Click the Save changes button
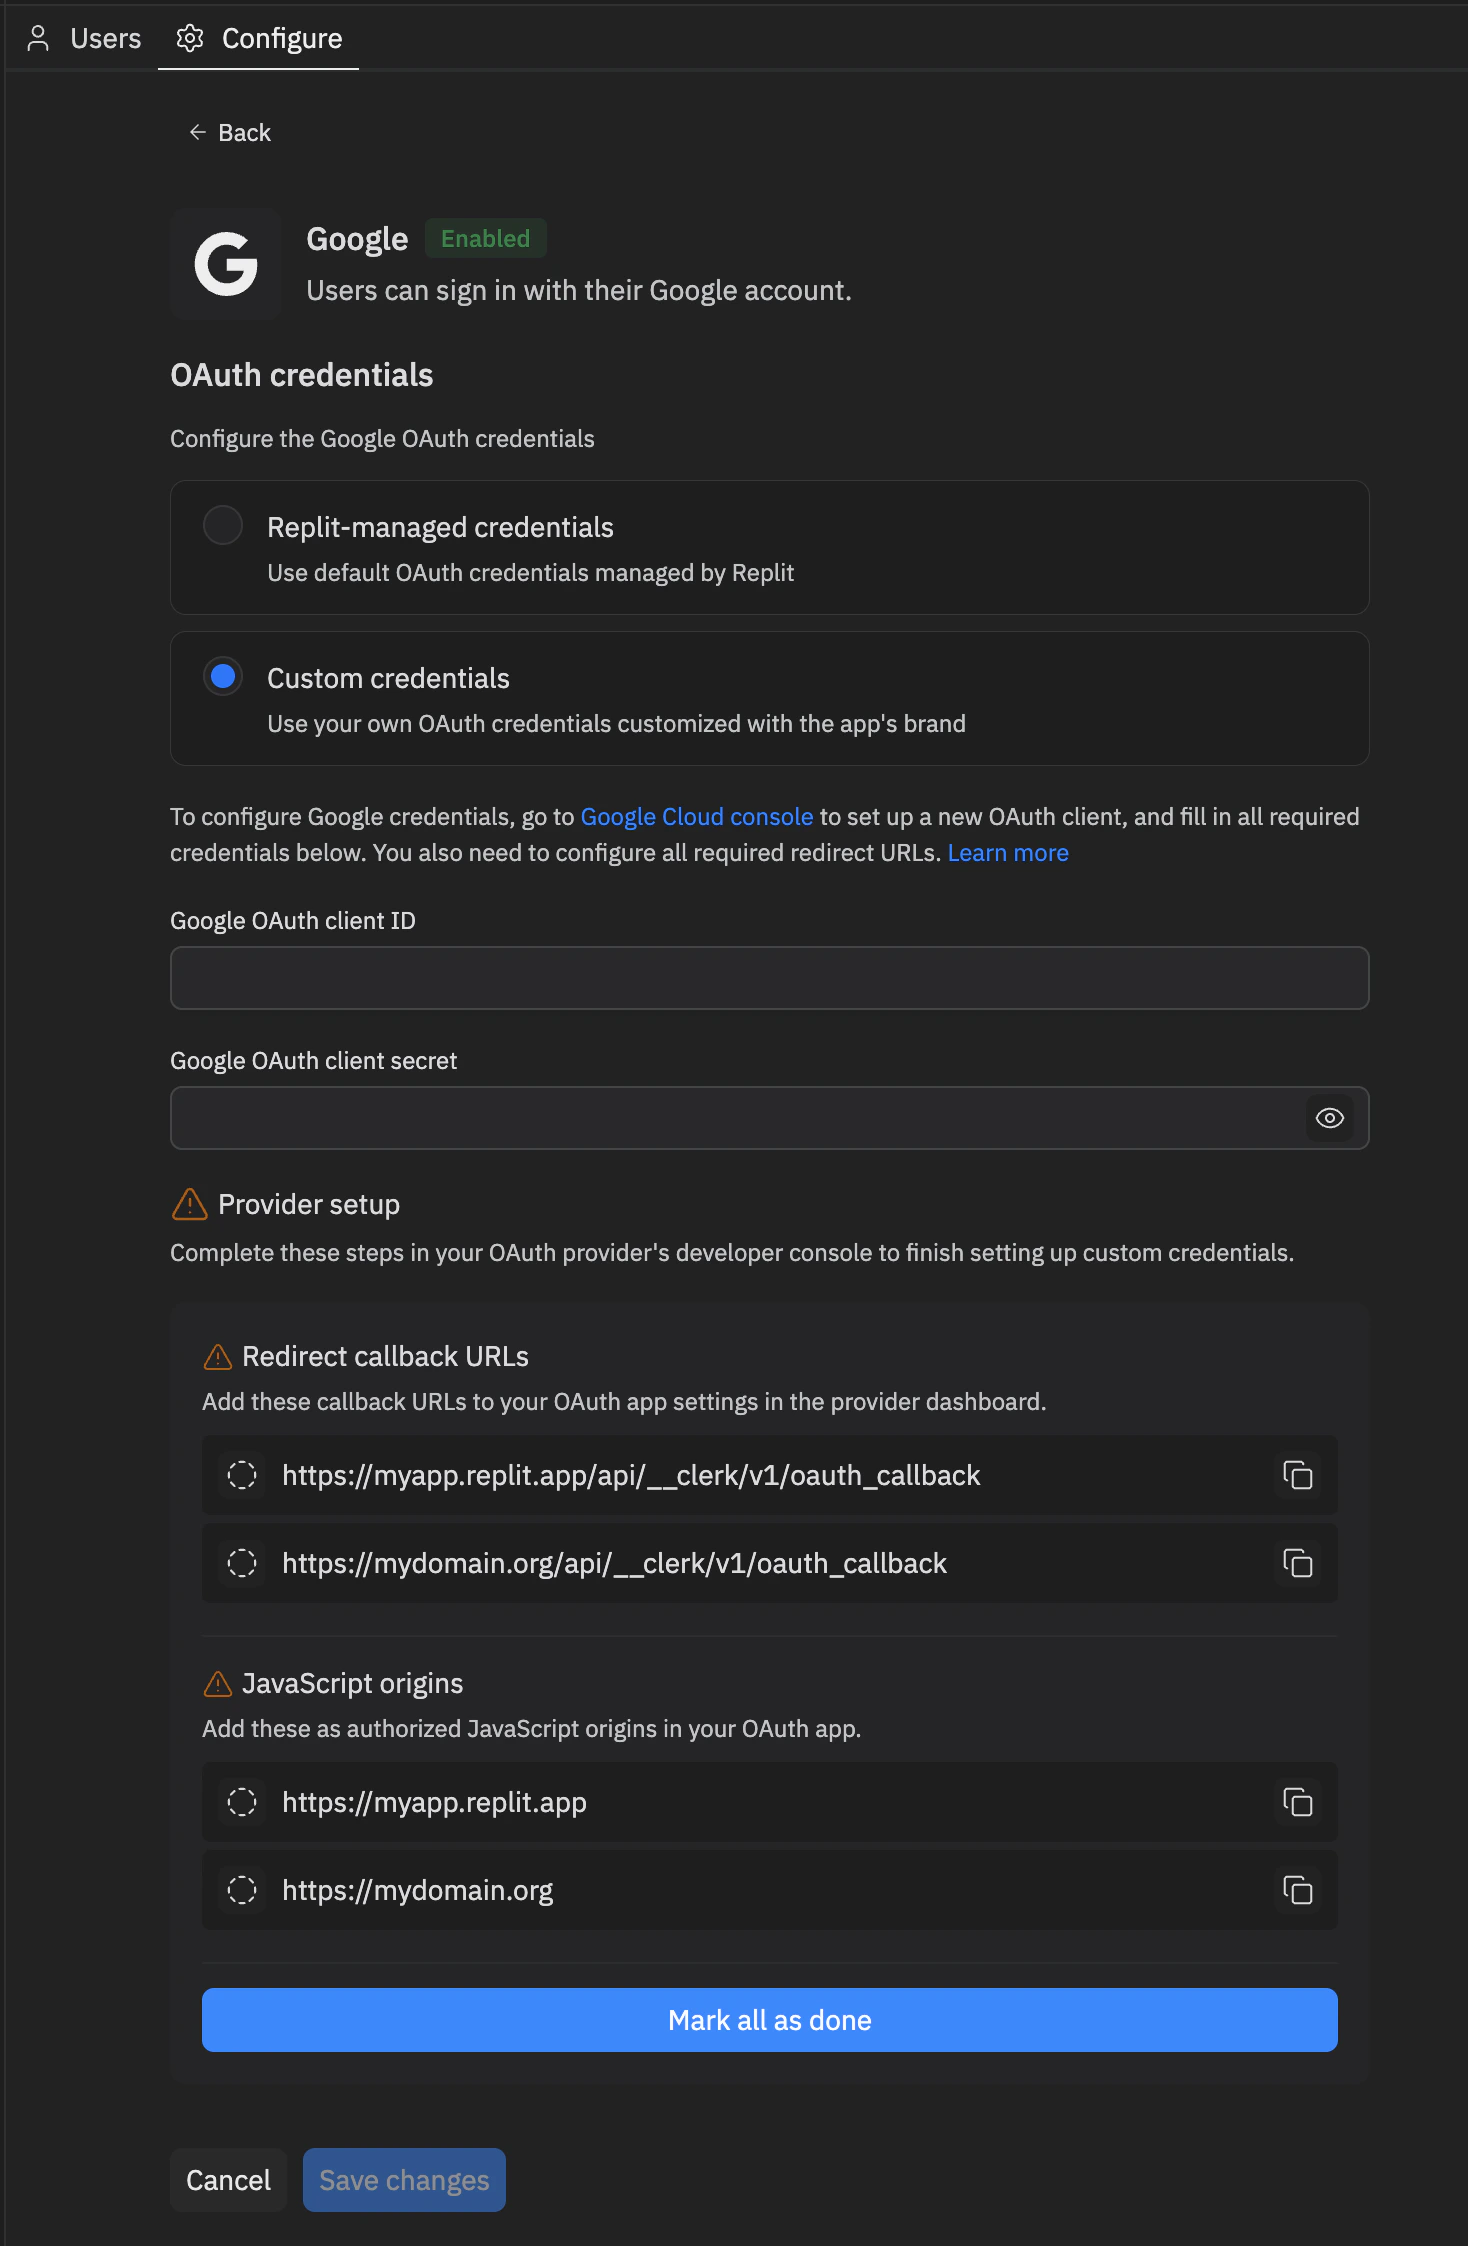The image size is (1468, 2246). pos(404,2180)
